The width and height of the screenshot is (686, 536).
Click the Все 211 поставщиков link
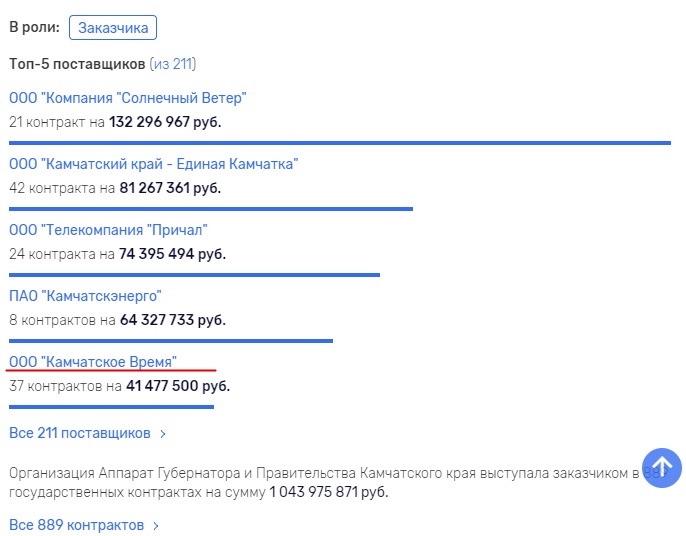80,433
